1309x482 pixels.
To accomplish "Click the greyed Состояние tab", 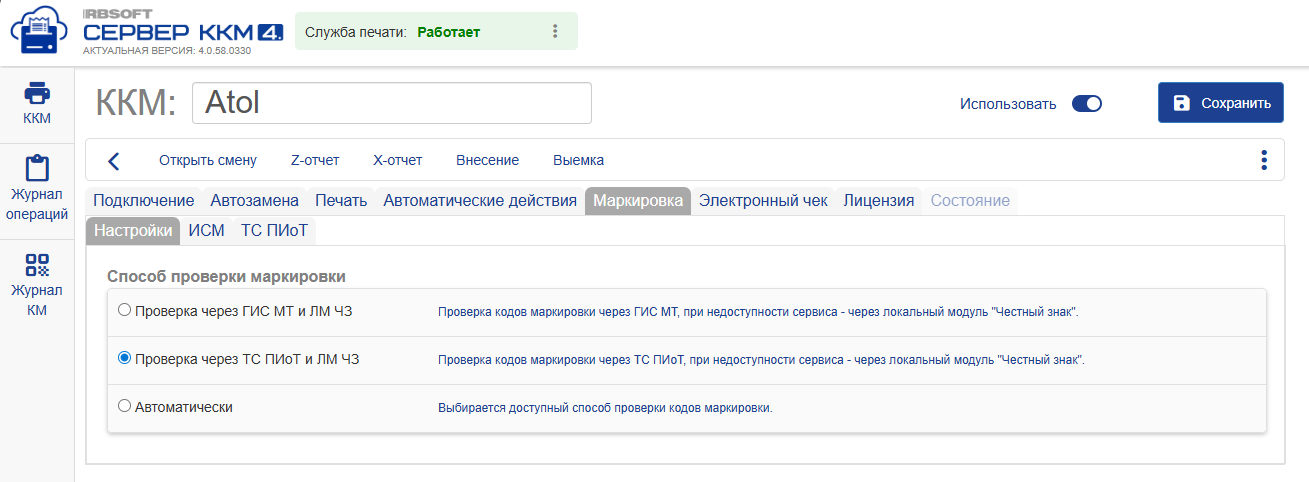I will (970, 201).
